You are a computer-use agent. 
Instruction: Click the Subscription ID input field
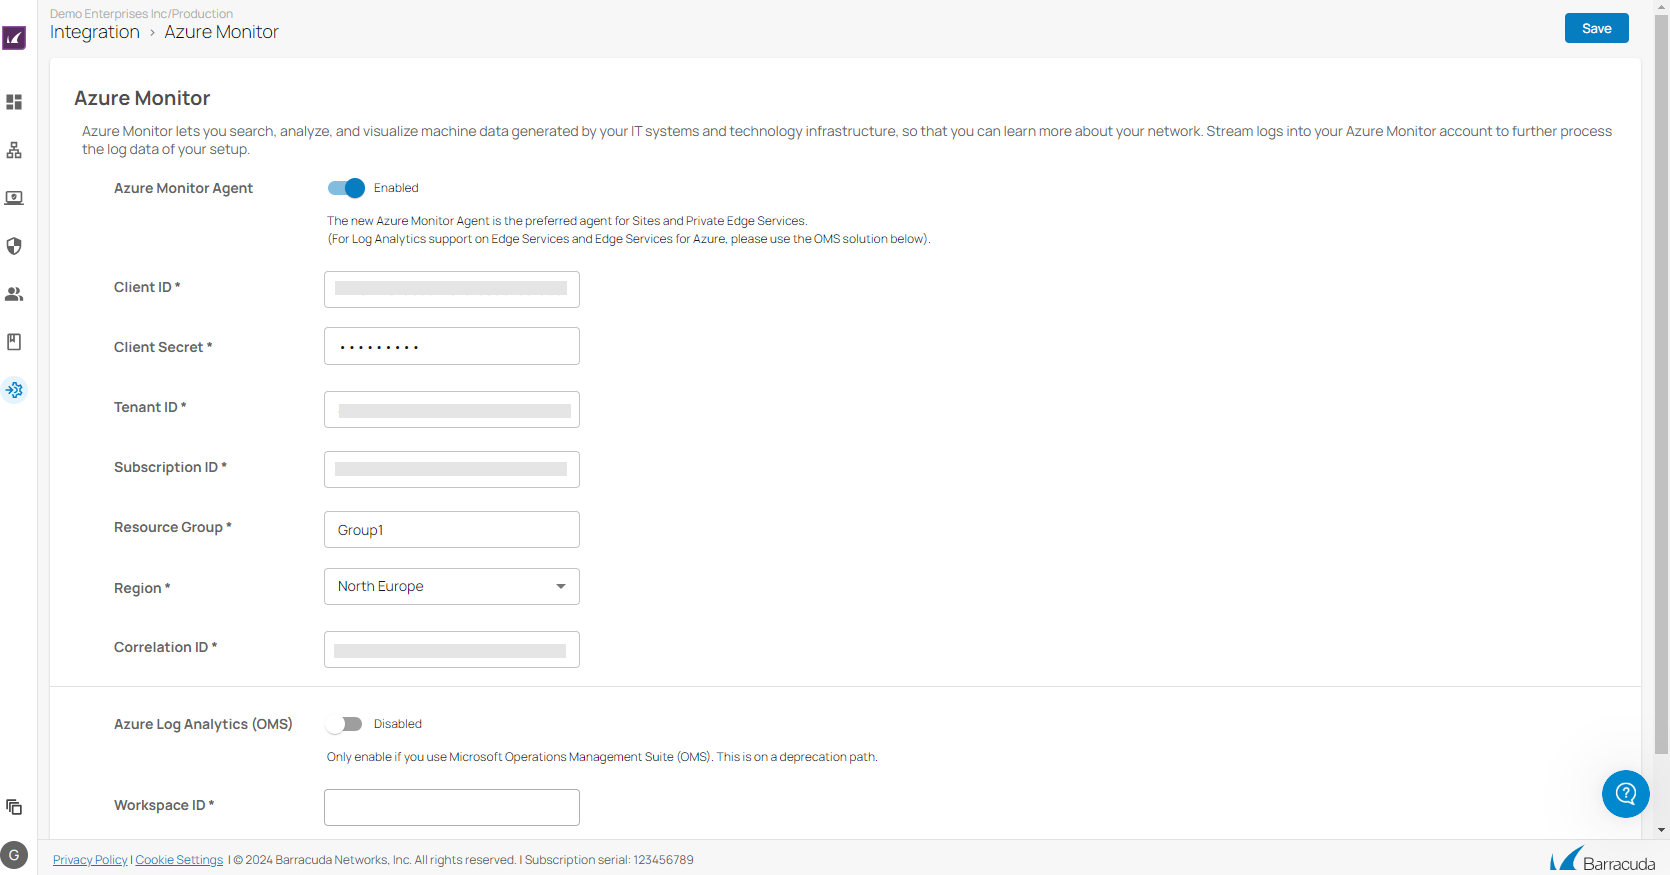[452, 469]
